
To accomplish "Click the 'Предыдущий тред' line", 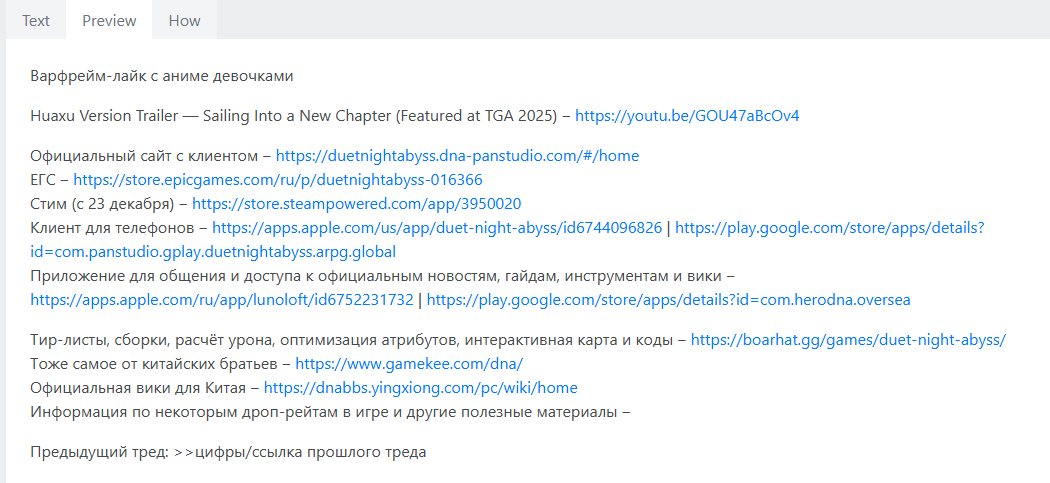I will 228,452.
